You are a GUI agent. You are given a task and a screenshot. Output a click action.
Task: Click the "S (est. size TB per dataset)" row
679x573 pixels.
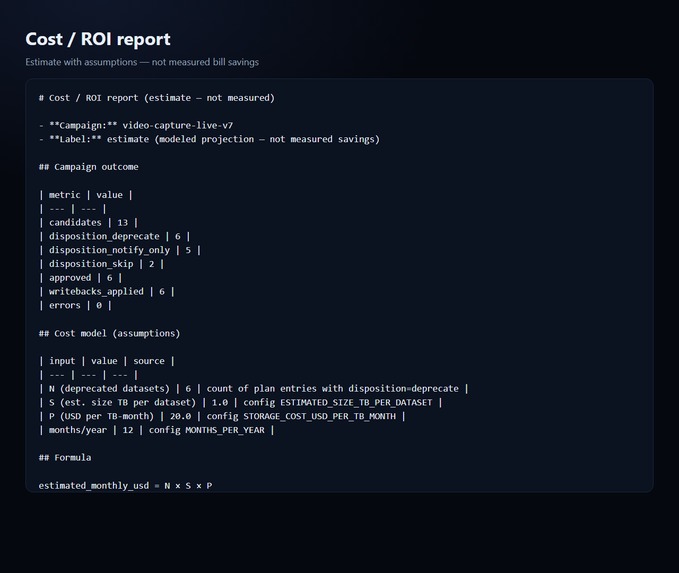(x=241, y=403)
